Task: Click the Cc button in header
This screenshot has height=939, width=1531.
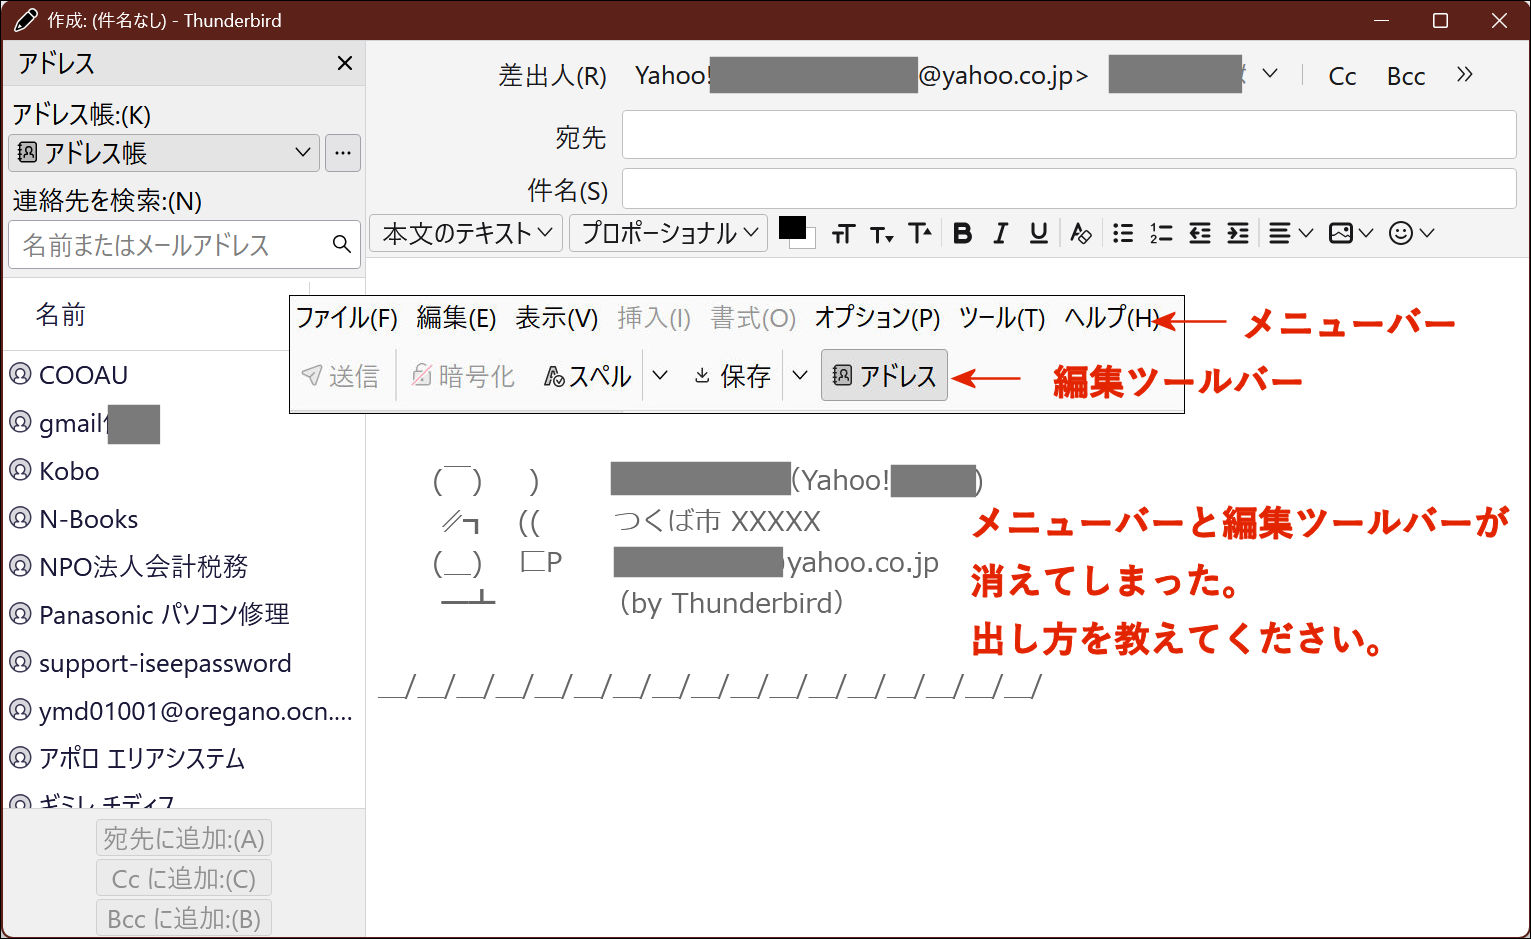Action: [1342, 76]
